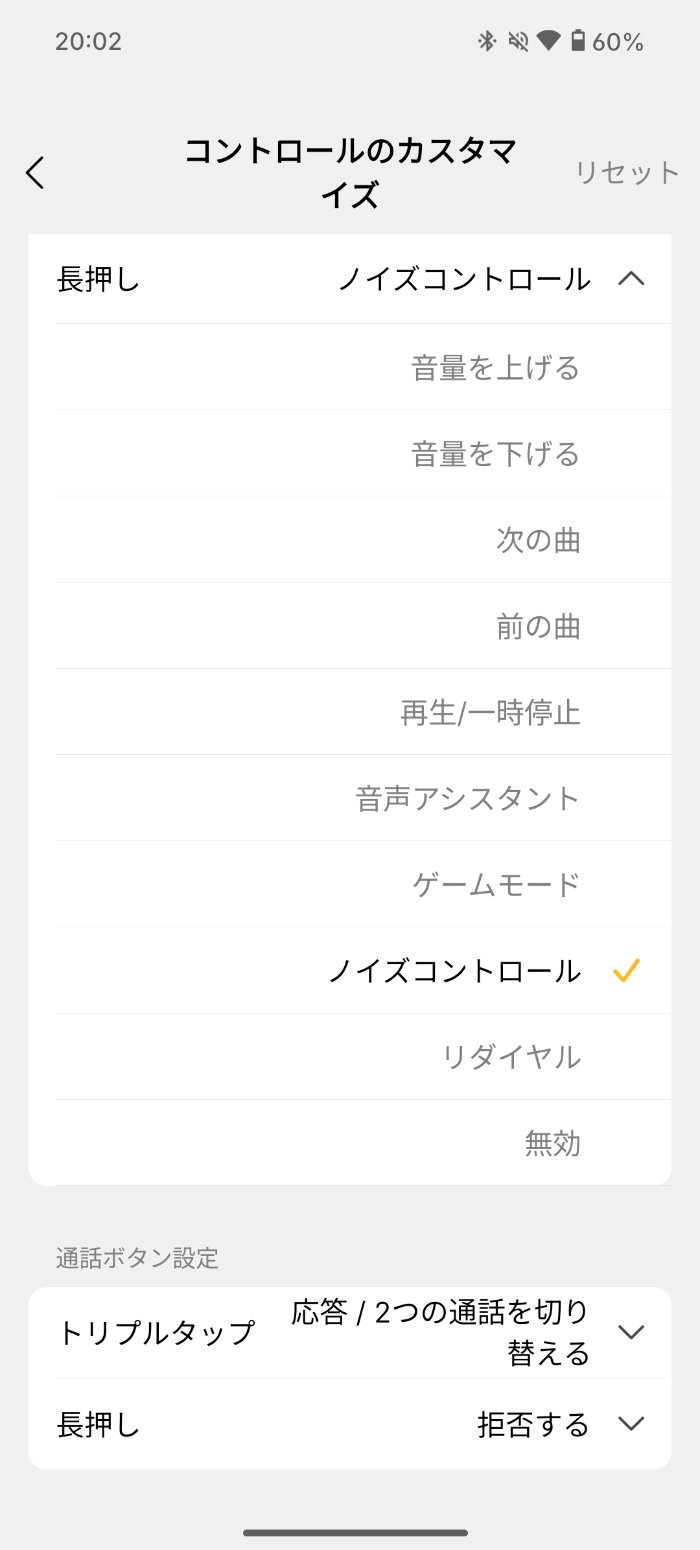Select 次の曲 from the list
This screenshot has height=1550, width=700.
[539, 540]
